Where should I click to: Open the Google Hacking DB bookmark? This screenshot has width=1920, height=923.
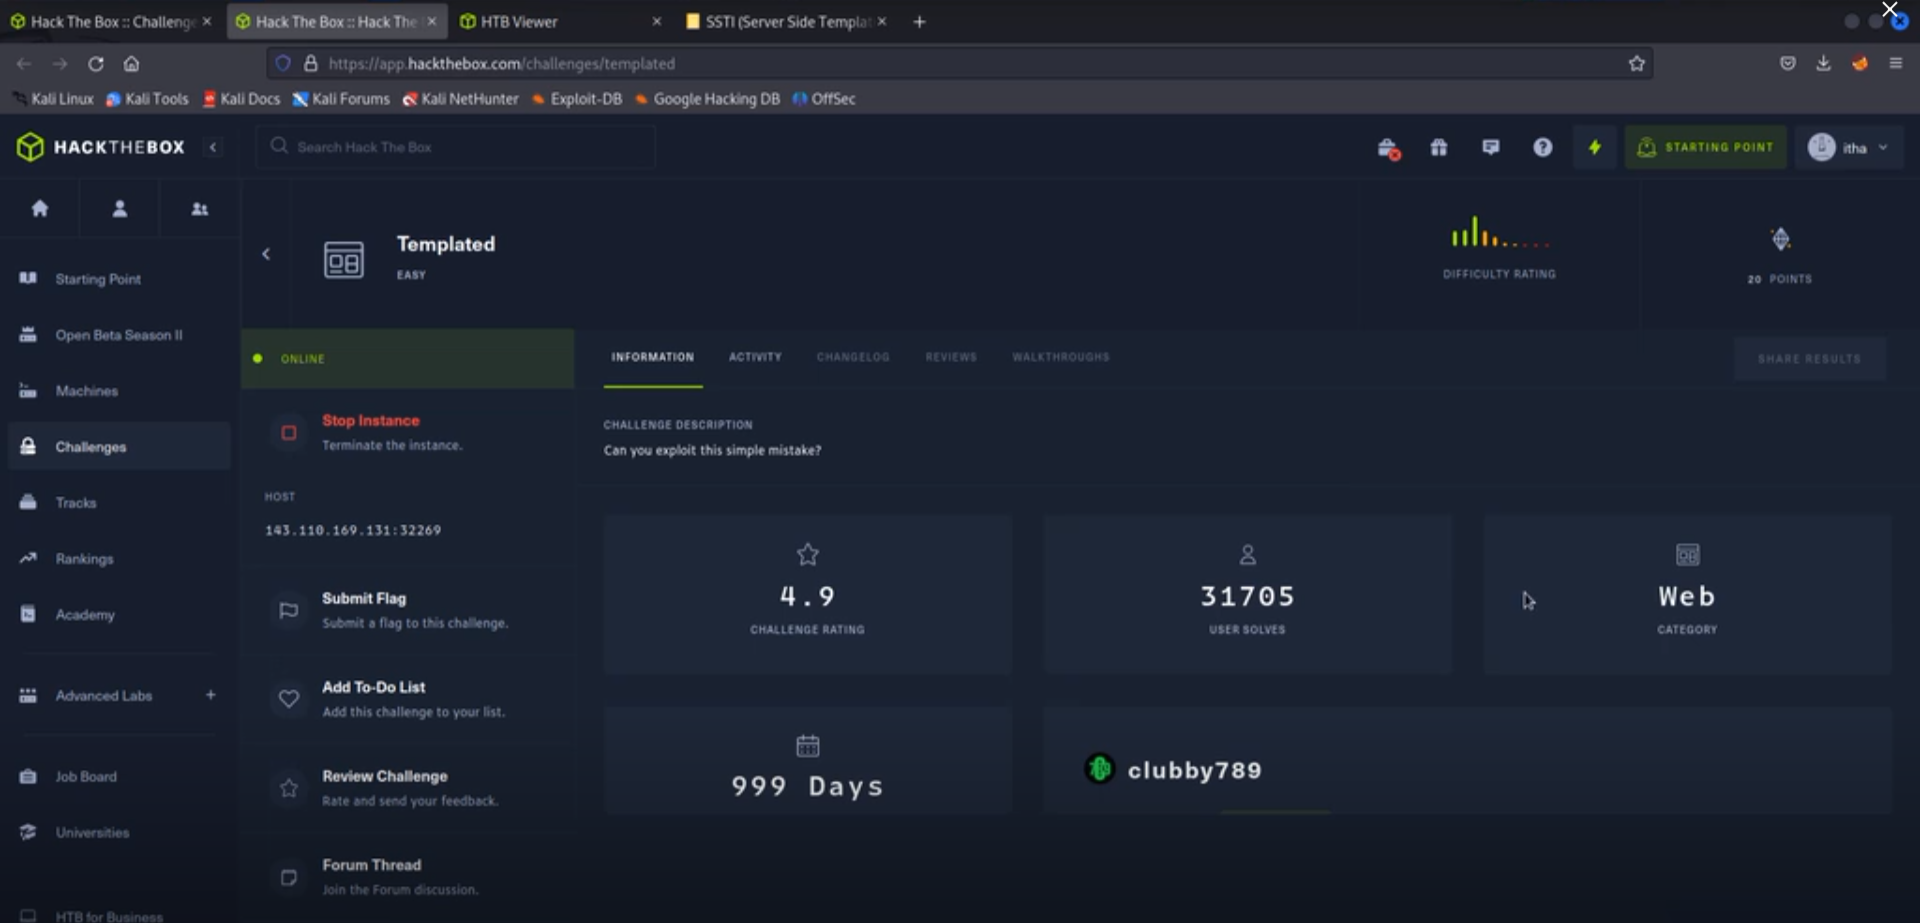coord(707,99)
